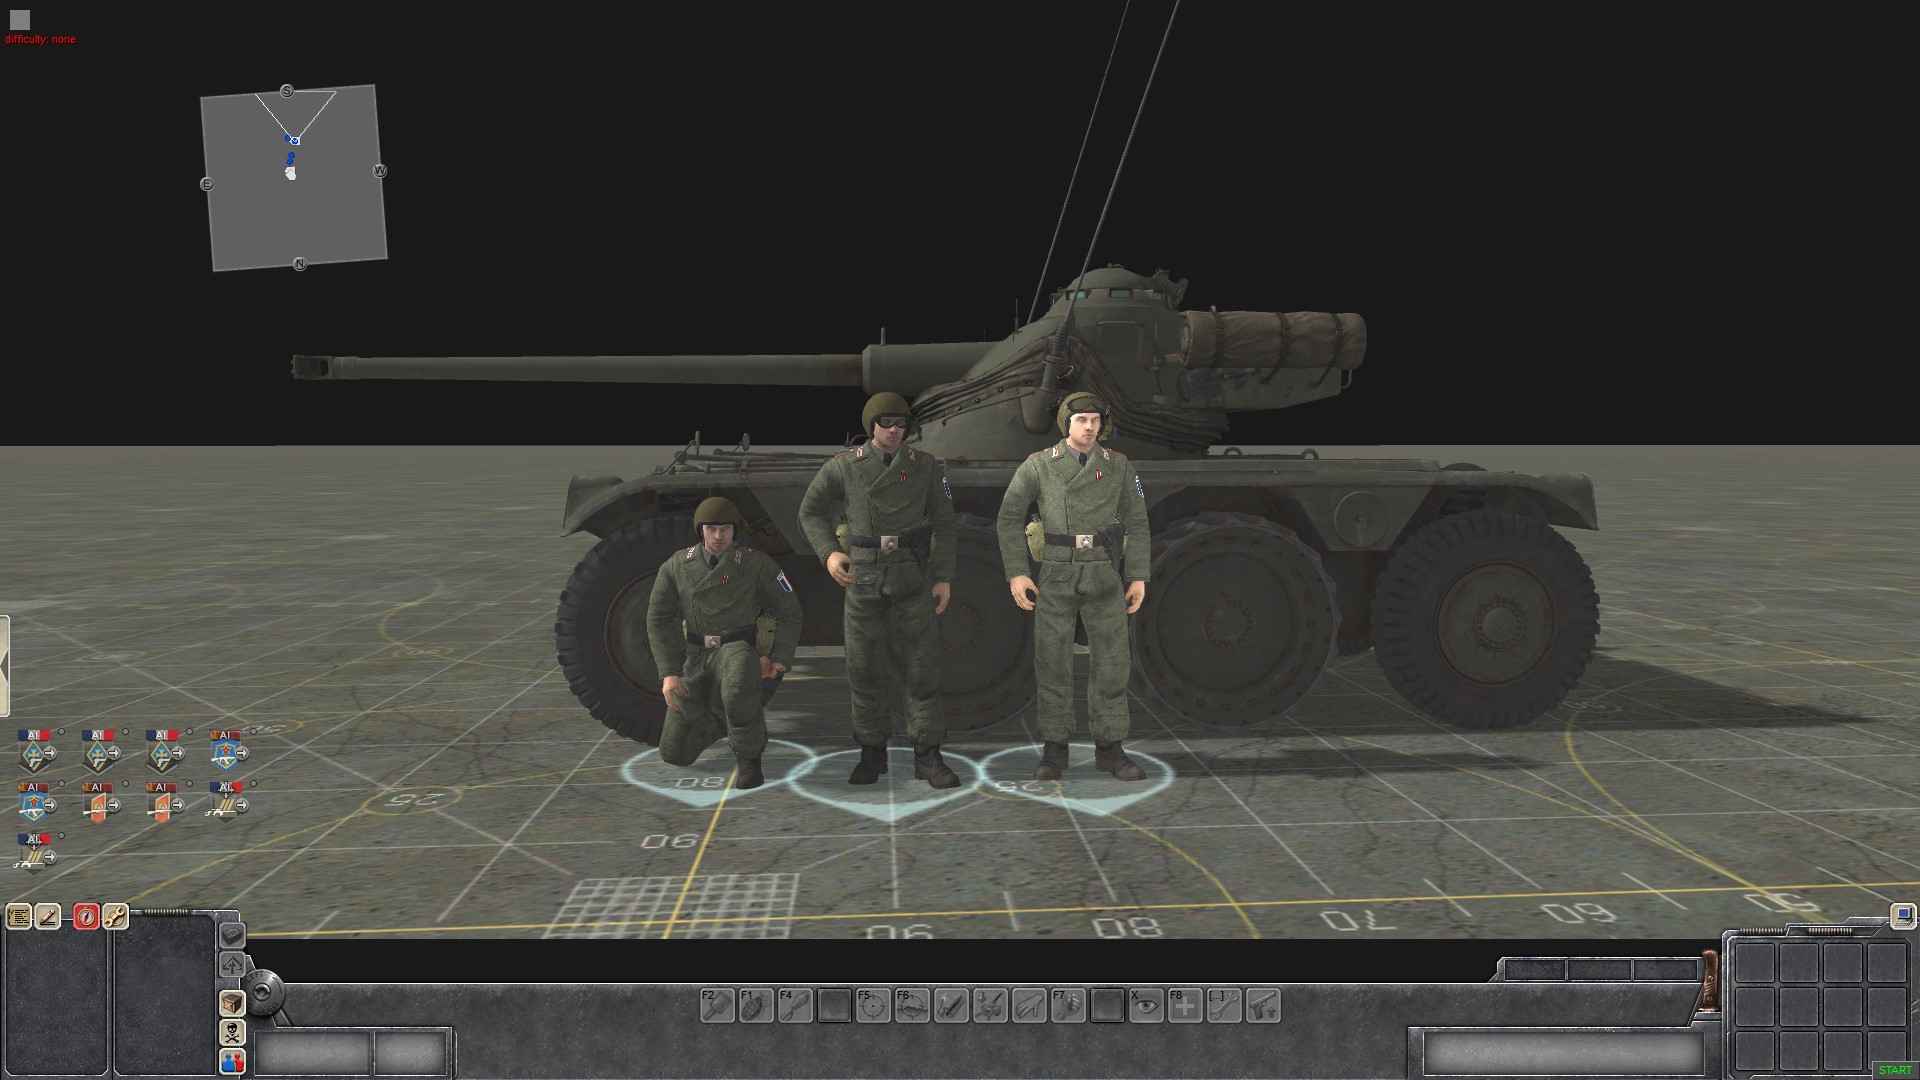
Task: Use the F8 medical heal command
Action: [1185, 1005]
